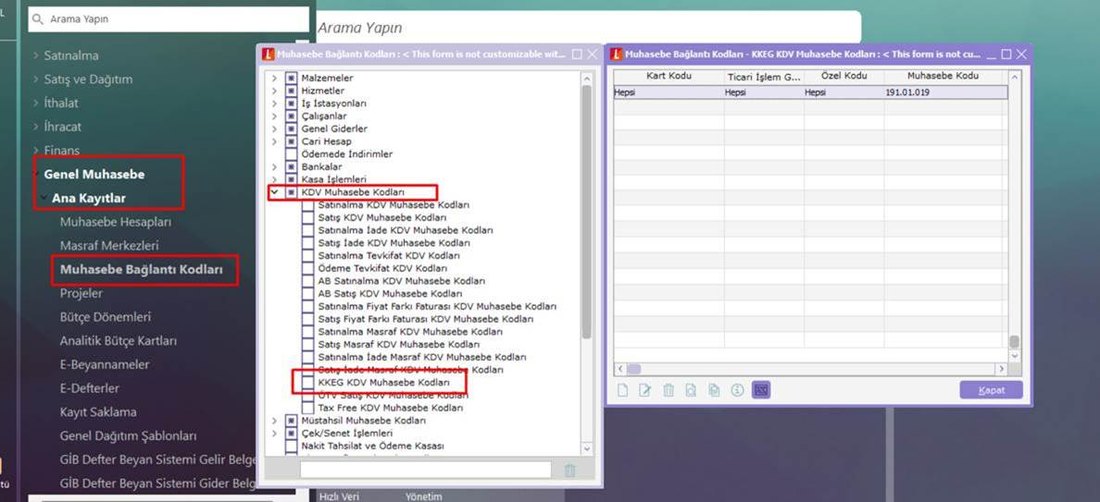The width and height of the screenshot is (1100, 502).
Task: Open Bütçe Dönemleri from sidebar
Action: 105,318
